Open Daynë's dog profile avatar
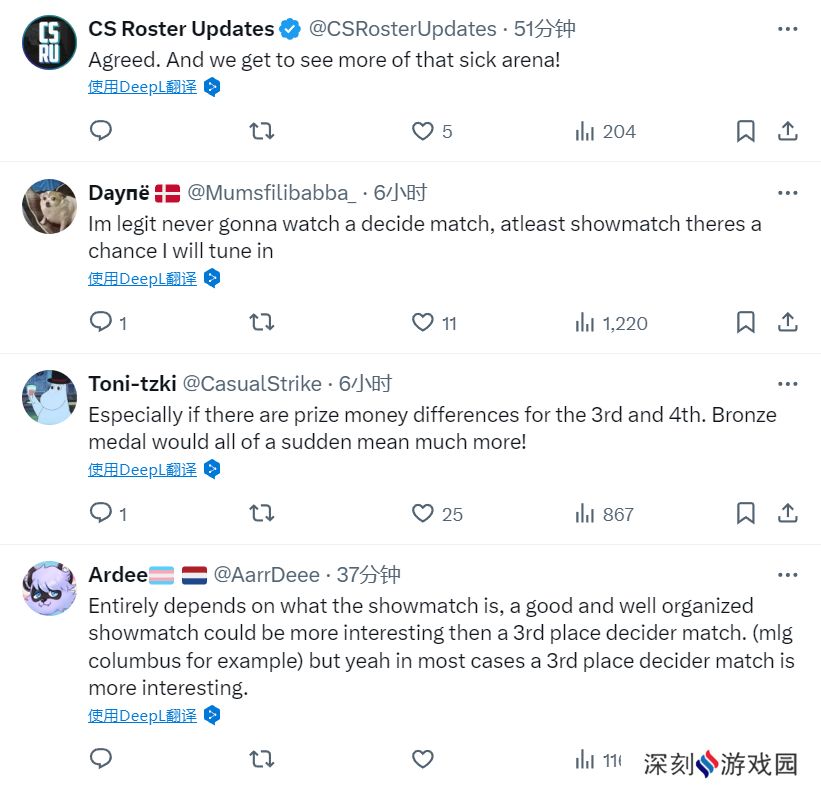Screen dimensions: 821x789 tap(49, 206)
